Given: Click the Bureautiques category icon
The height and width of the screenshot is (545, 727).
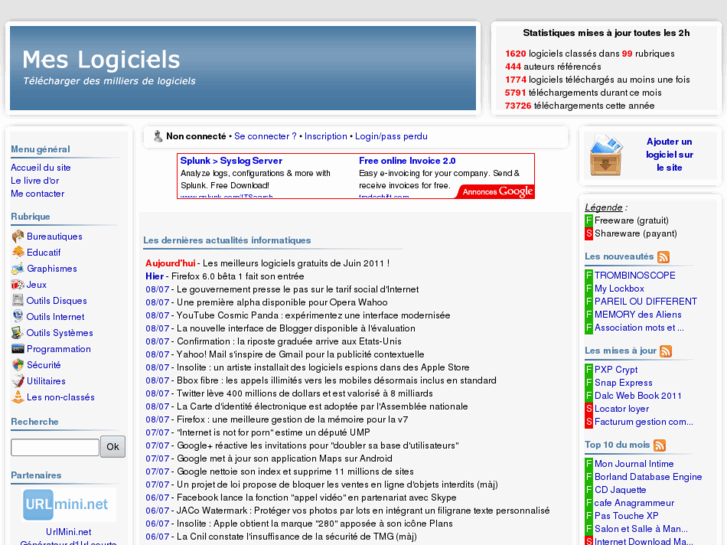Looking at the screenshot, I should click(18, 237).
